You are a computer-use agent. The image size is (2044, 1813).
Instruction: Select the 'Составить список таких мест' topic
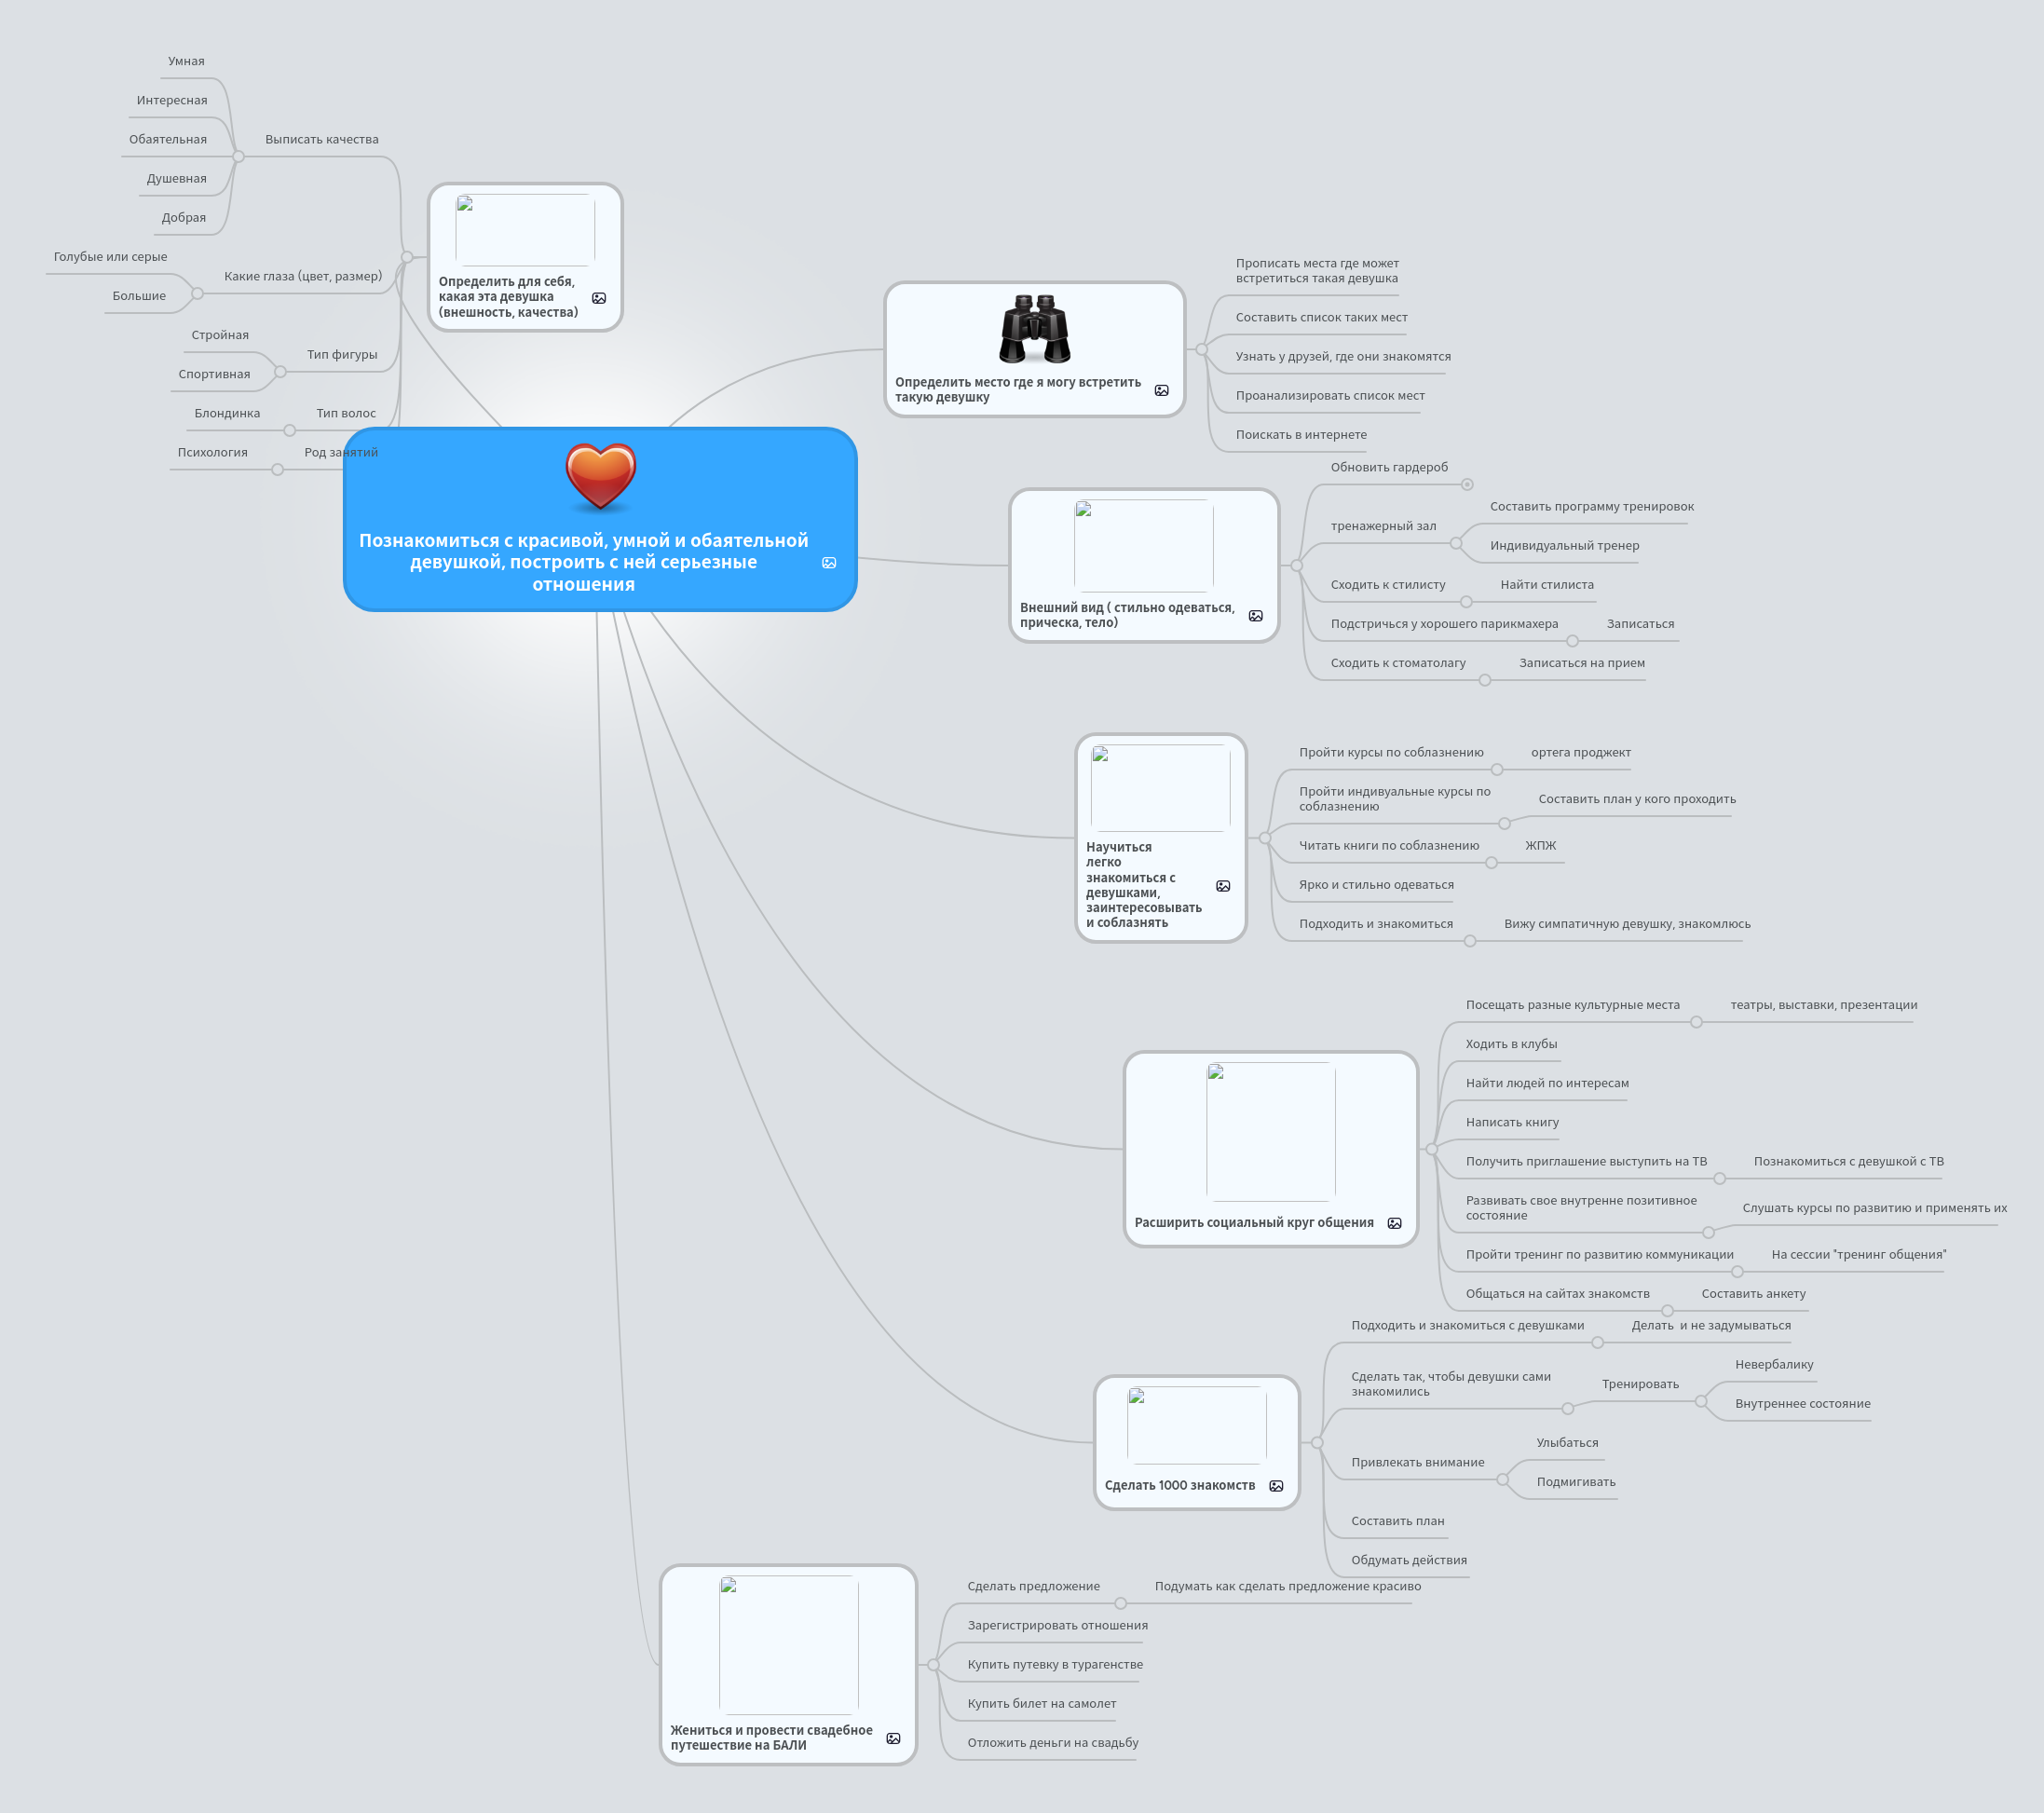[x=1320, y=318]
